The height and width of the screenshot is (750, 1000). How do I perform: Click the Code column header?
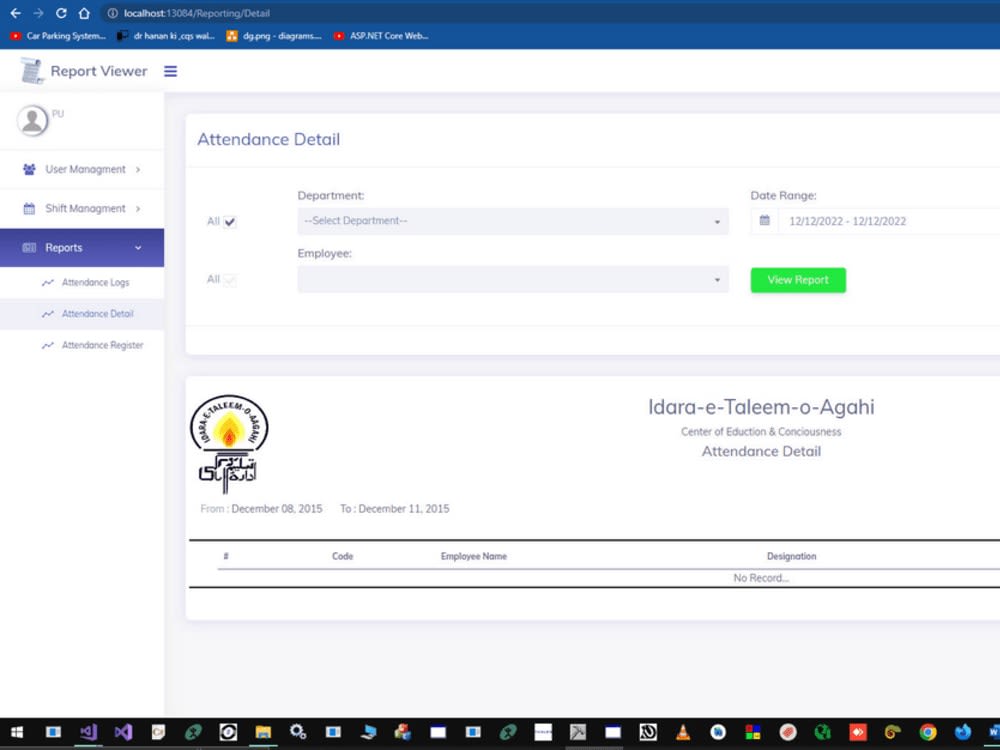pos(342,556)
